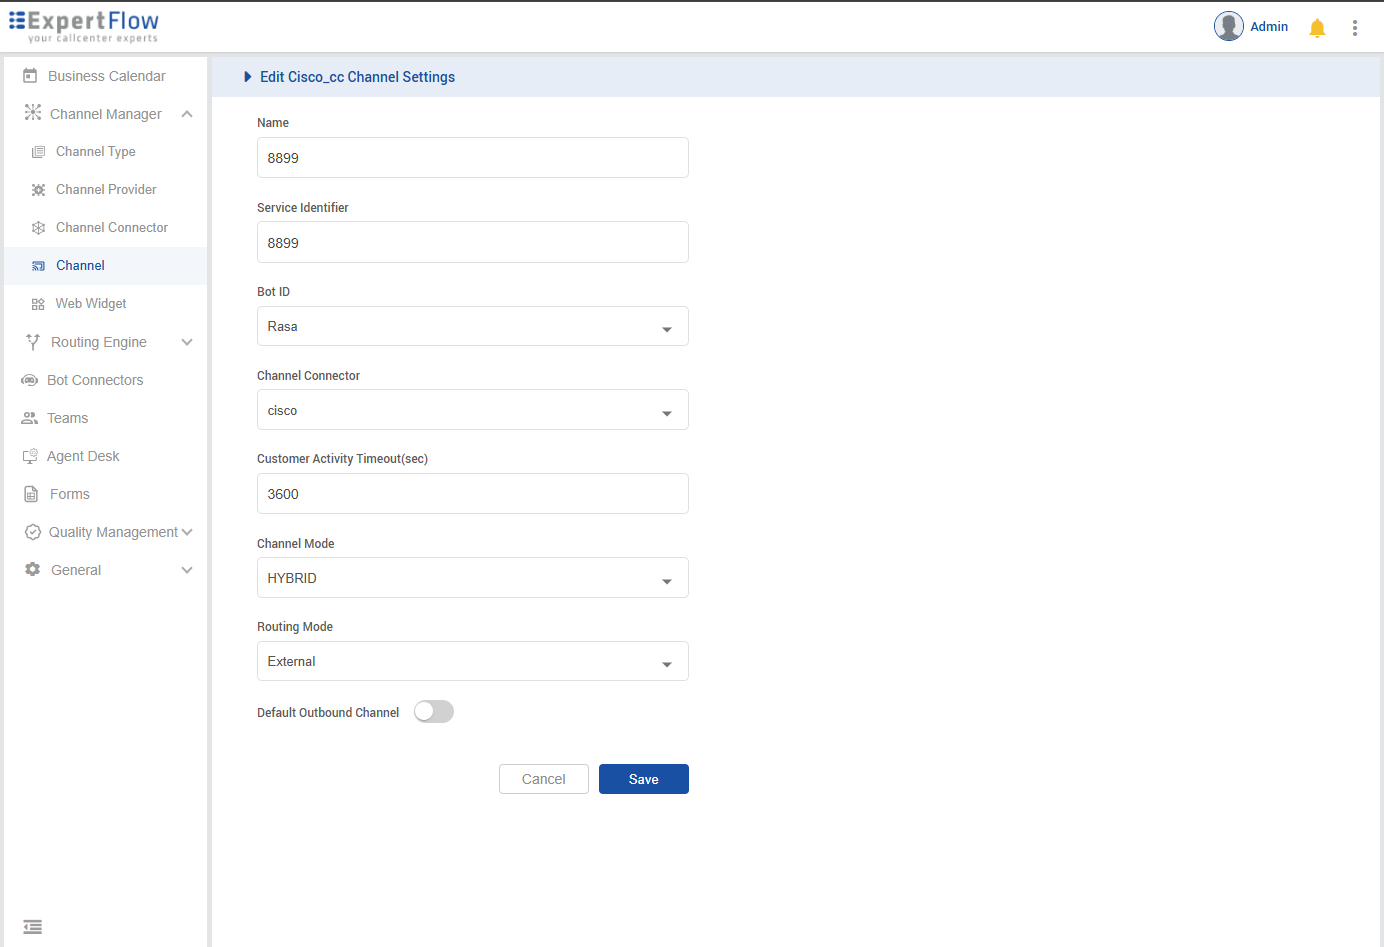1384x947 pixels.
Task: Click the Agent Desk icon
Action: pos(30,456)
